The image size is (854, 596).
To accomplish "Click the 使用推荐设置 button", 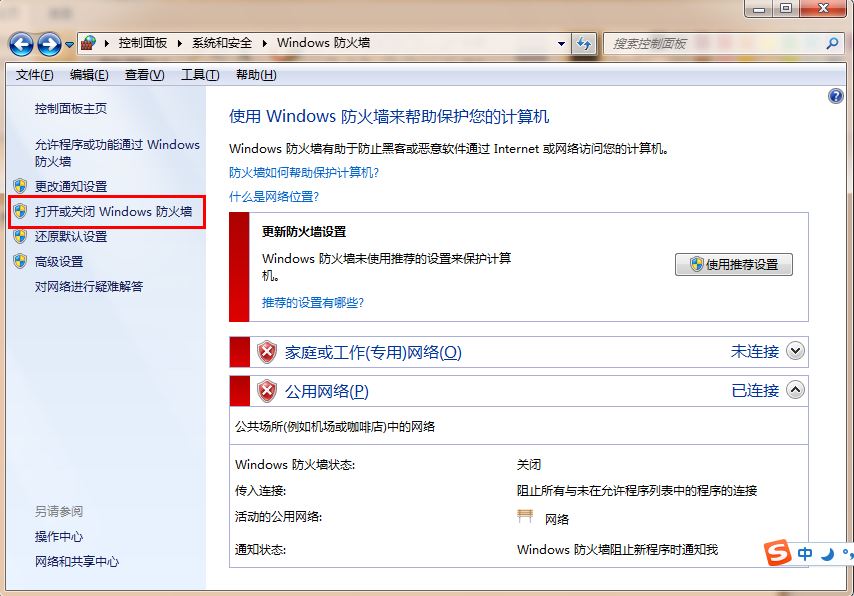I will pos(734,265).
